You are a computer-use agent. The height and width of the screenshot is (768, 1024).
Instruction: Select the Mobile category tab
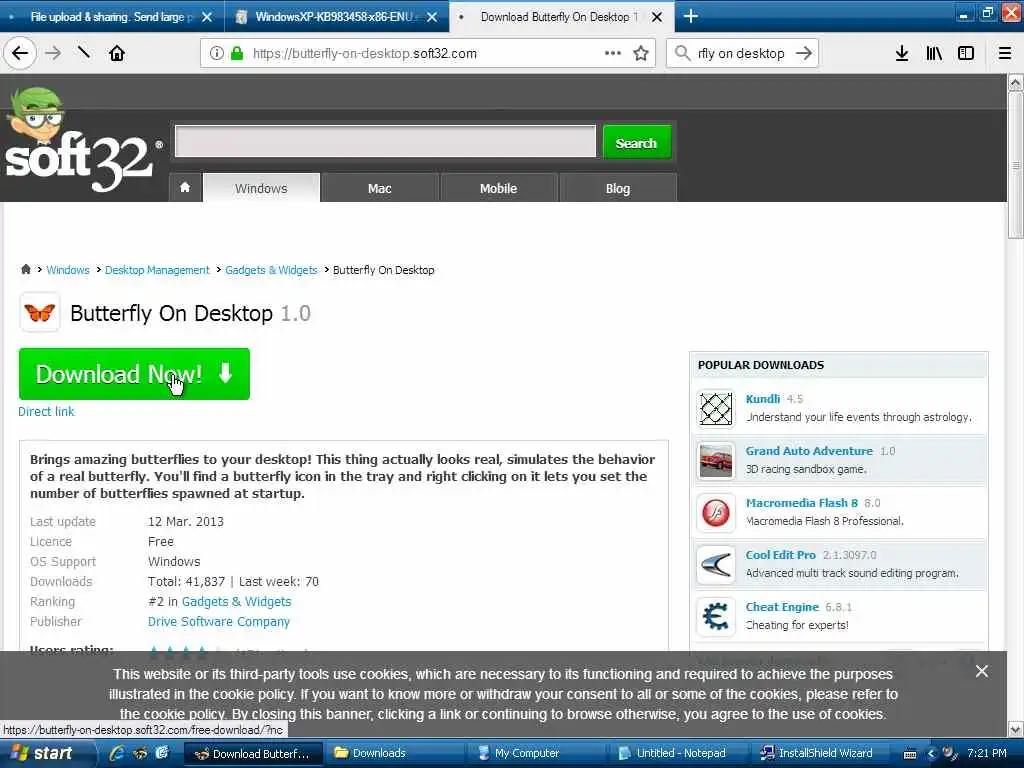tap(498, 188)
